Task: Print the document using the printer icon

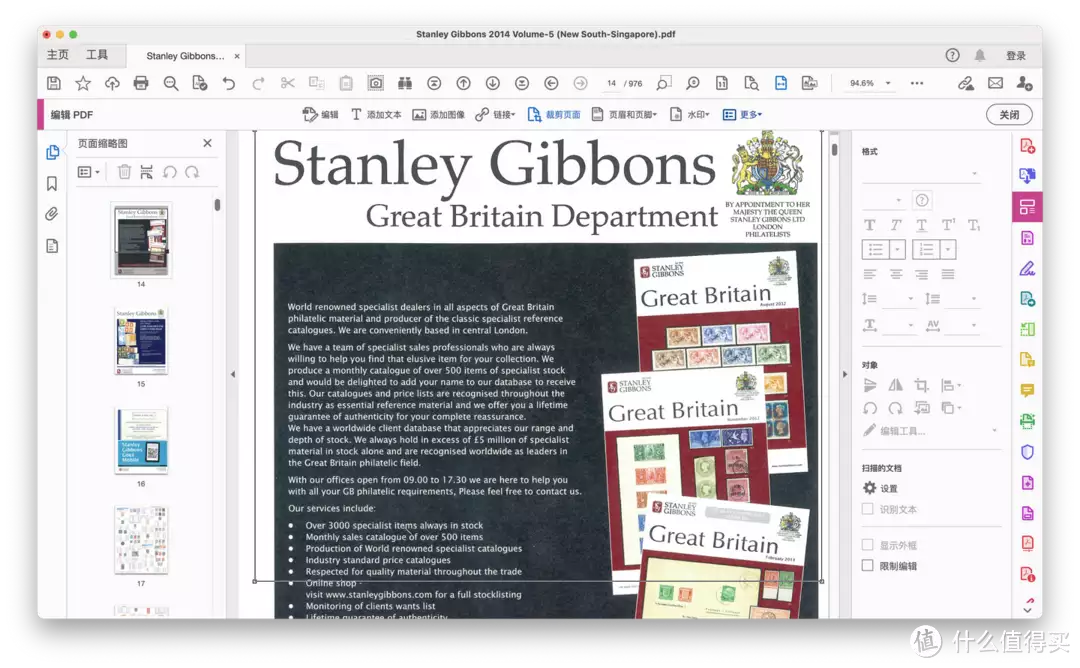Action: tap(141, 83)
